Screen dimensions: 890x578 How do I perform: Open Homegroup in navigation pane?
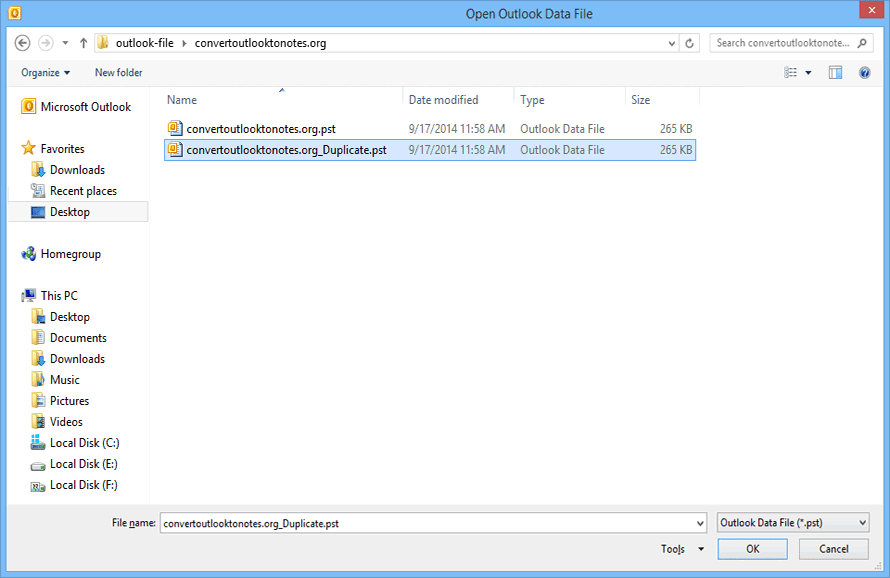point(61,254)
